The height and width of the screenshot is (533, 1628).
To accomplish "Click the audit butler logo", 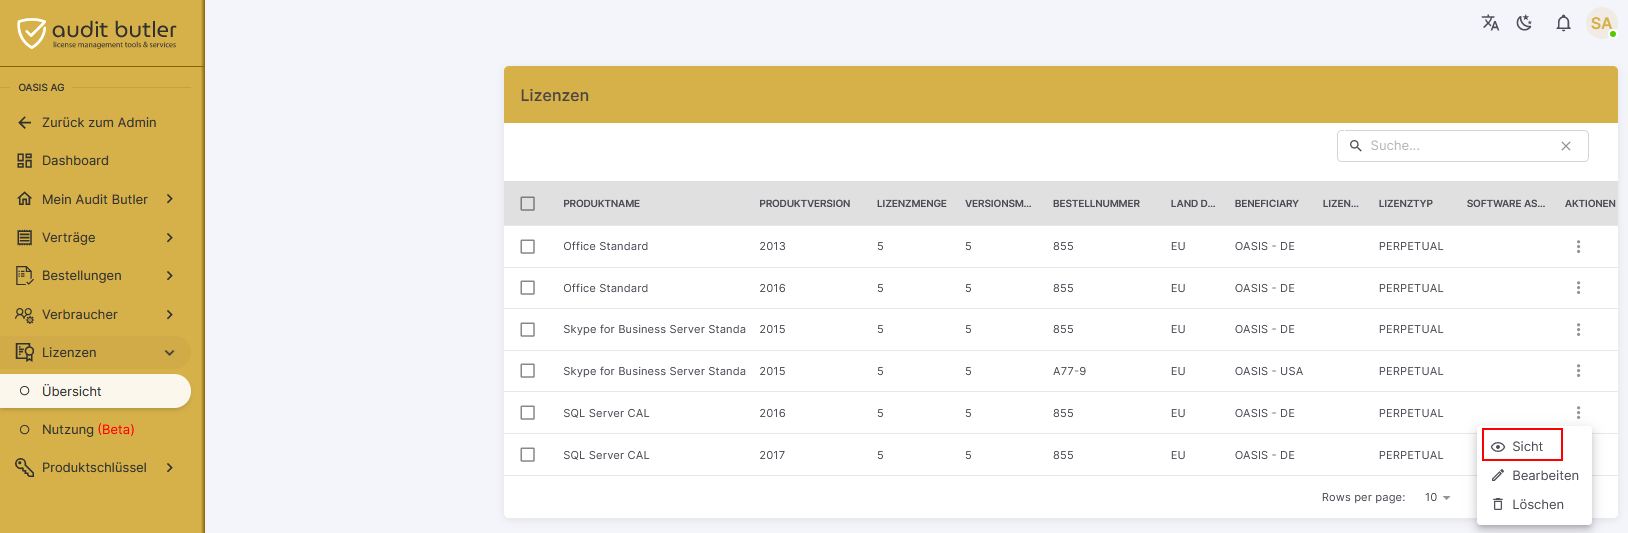I will pos(97,33).
